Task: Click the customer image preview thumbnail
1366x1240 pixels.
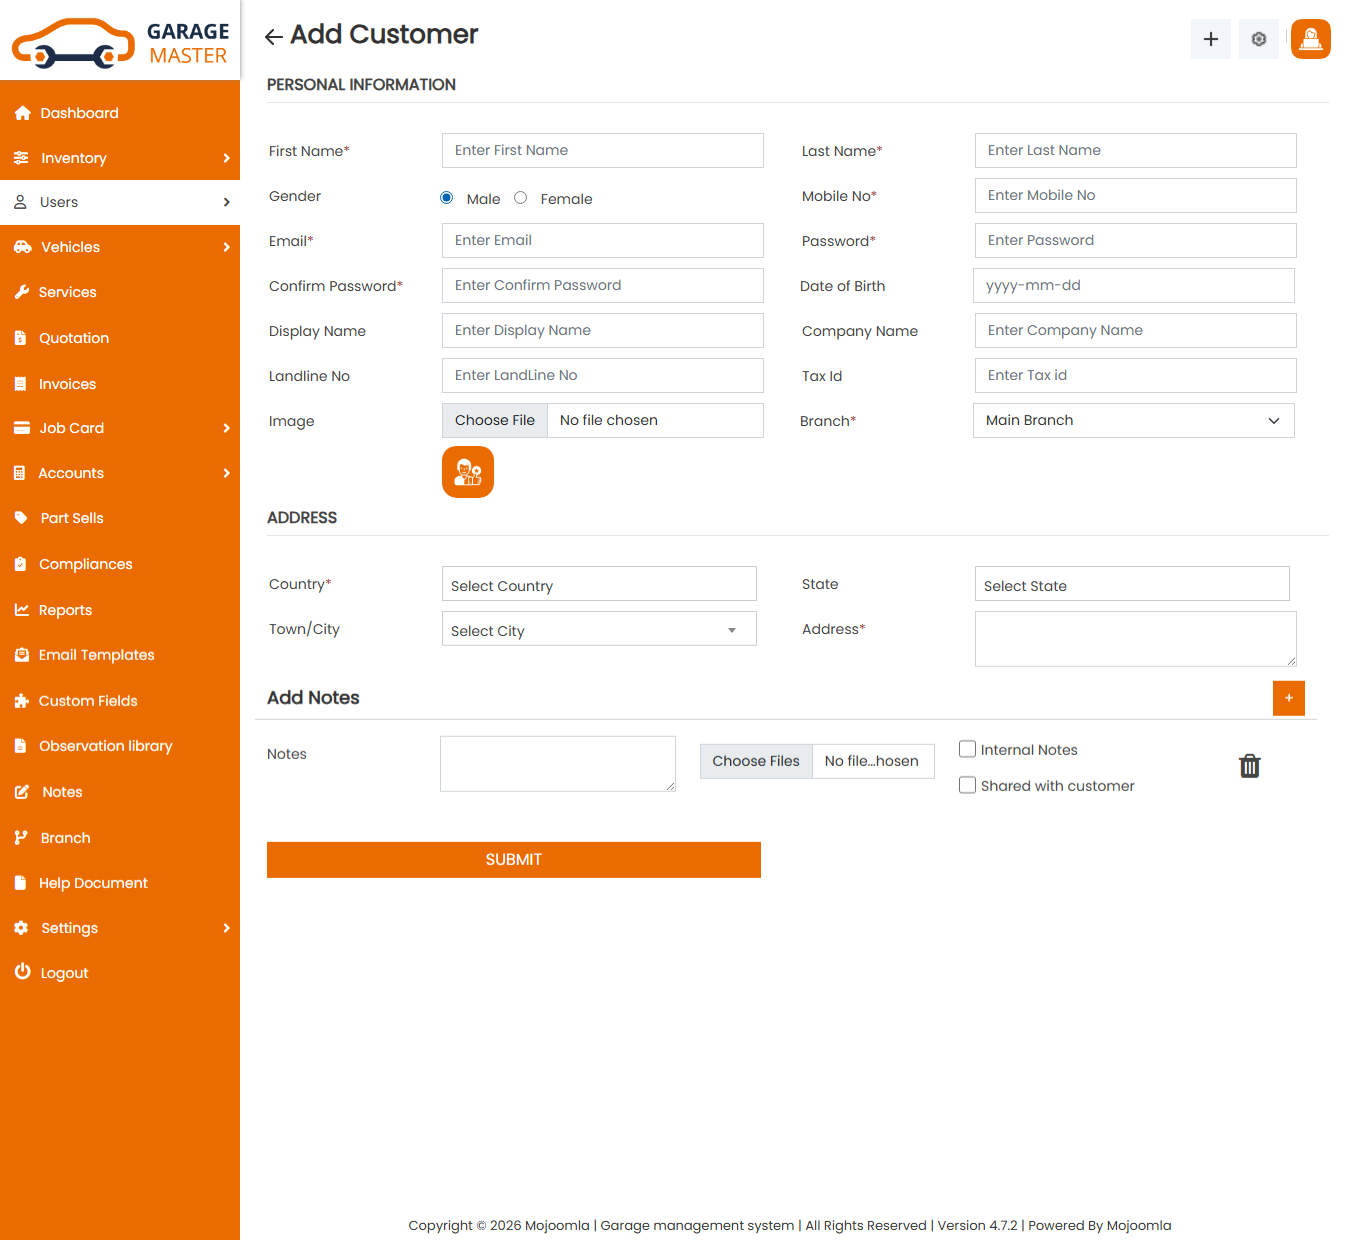Action: tap(468, 472)
